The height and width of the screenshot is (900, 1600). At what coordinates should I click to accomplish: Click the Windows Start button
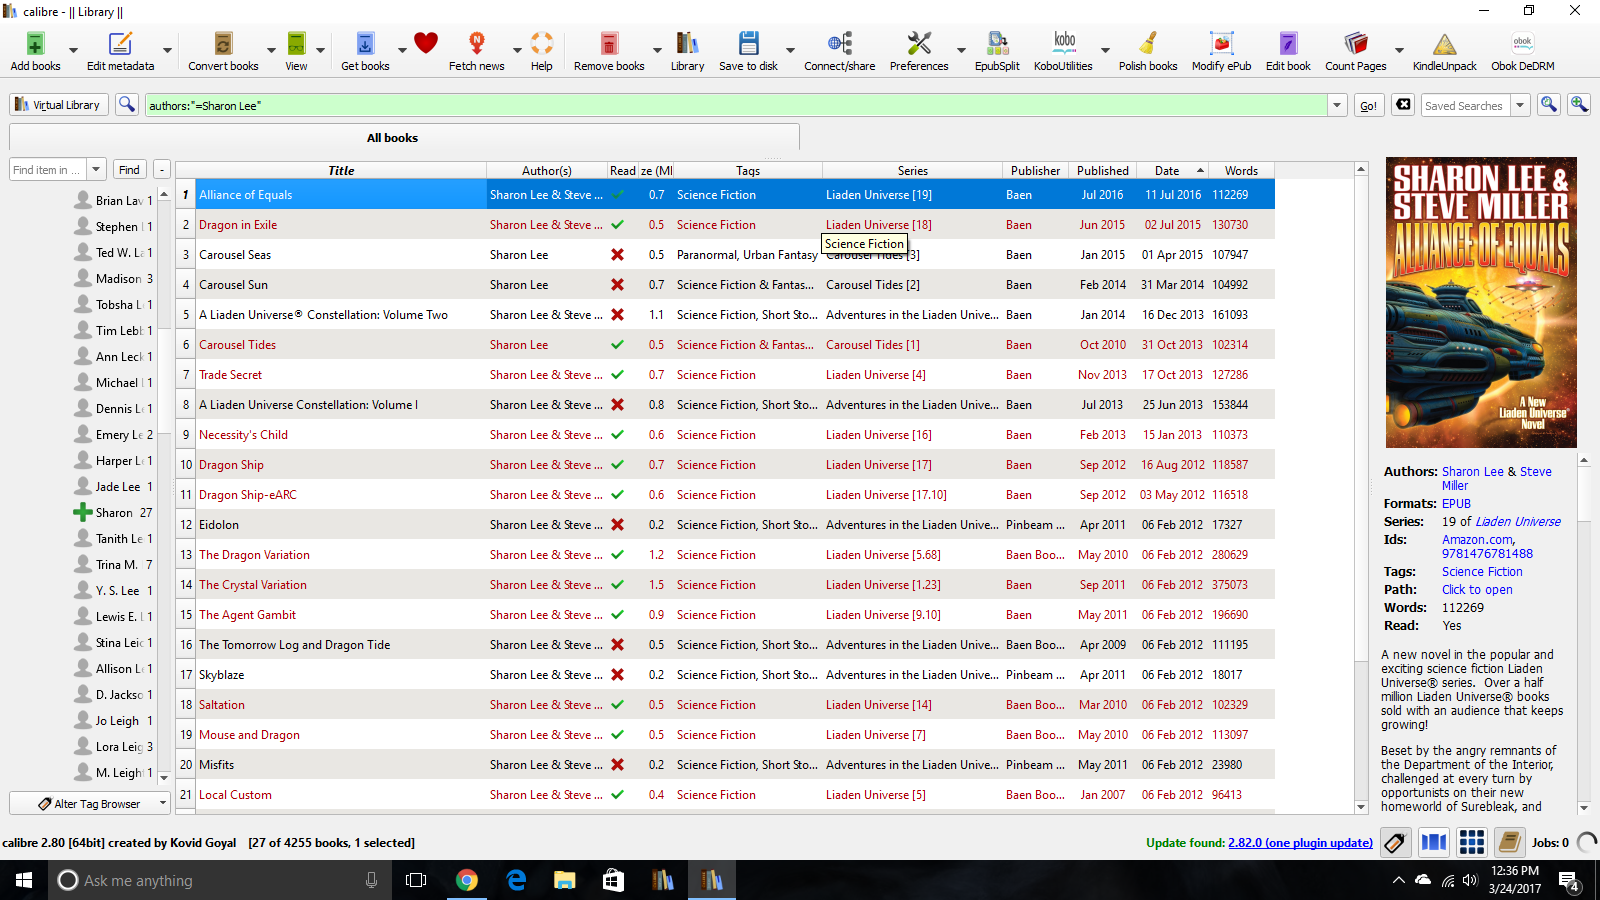[24, 880]
